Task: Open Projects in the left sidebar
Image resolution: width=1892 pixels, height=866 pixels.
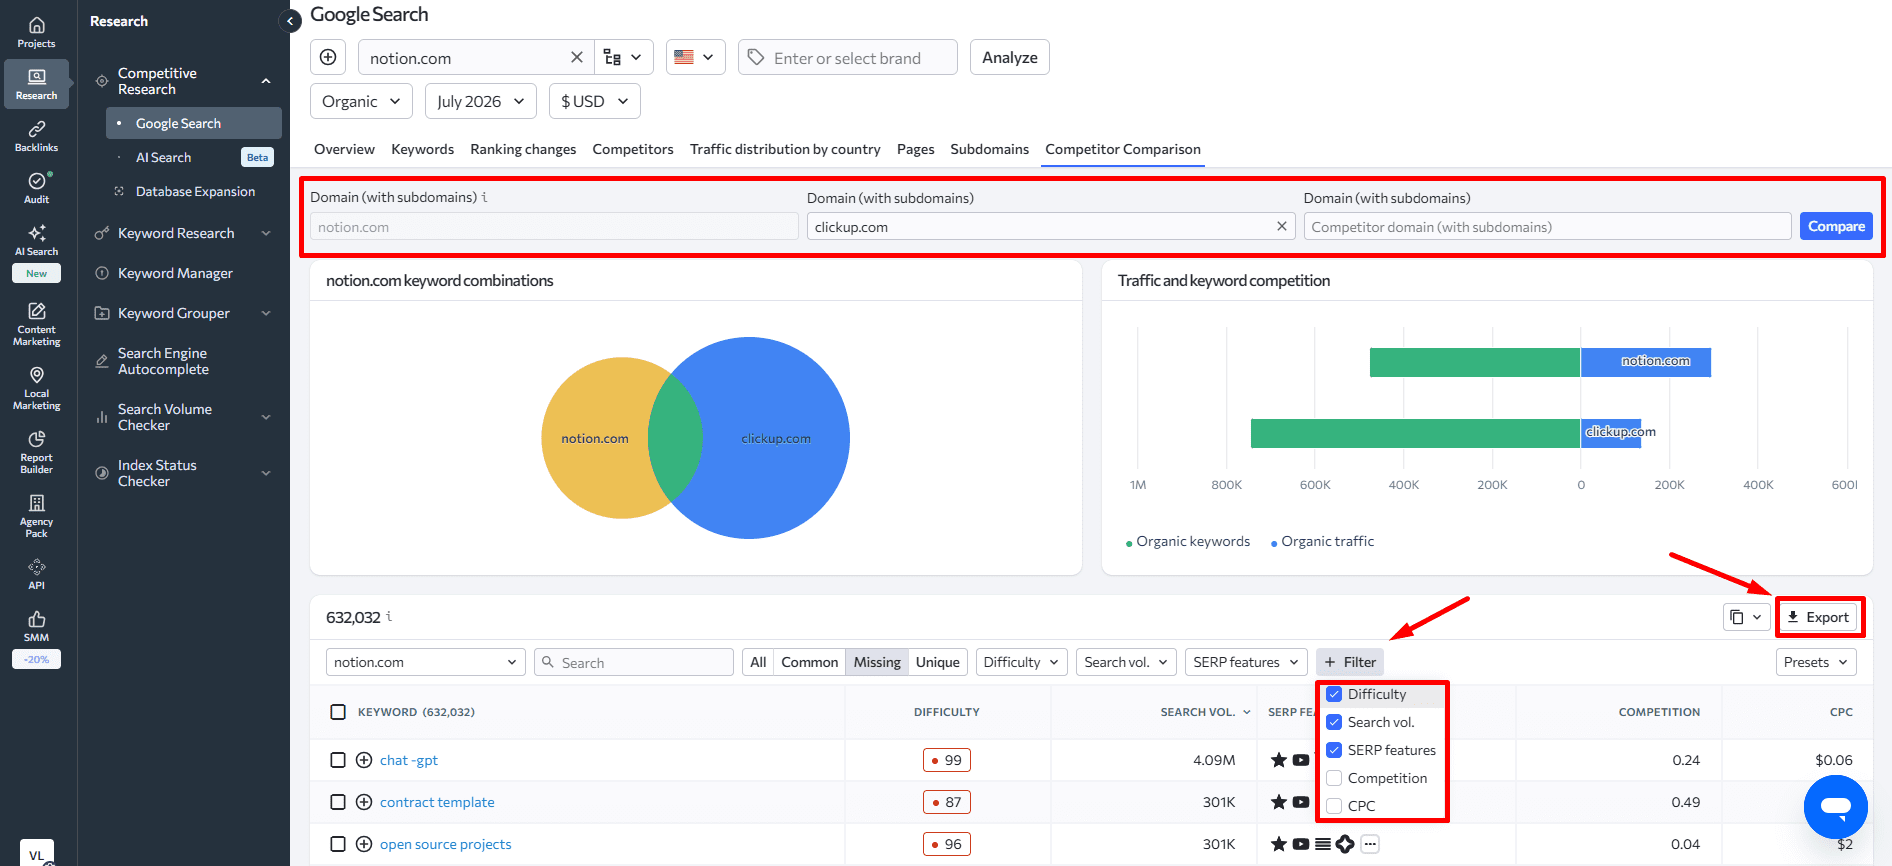Action: click(36, 32)
